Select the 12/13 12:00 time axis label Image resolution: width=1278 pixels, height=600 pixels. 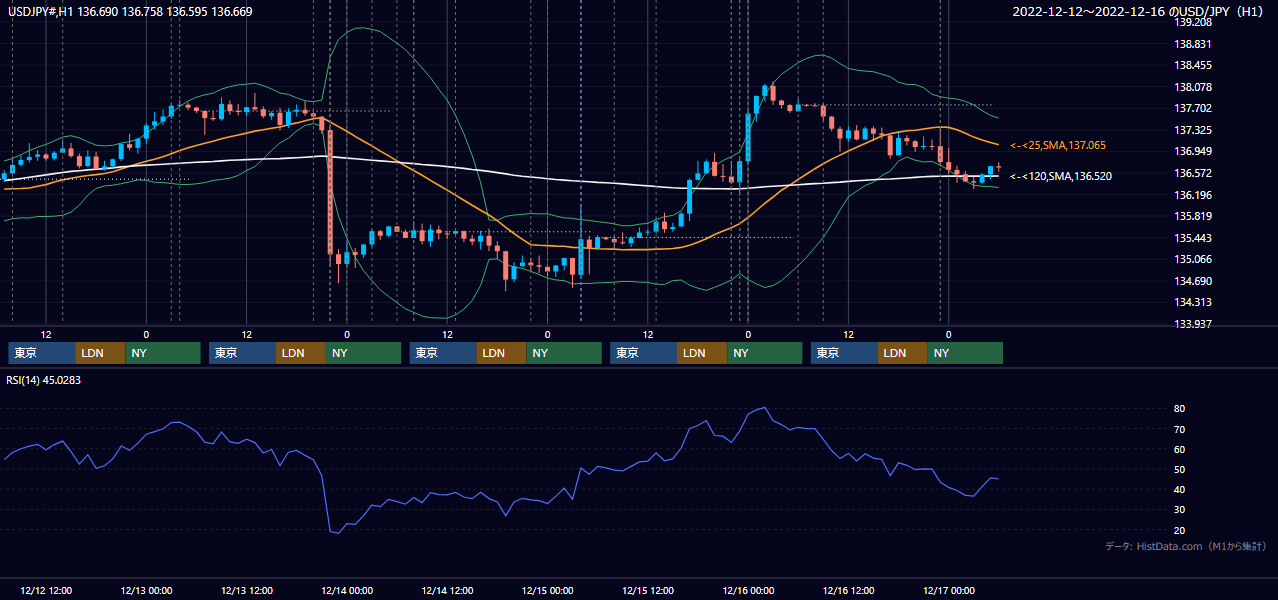point(247,590)
